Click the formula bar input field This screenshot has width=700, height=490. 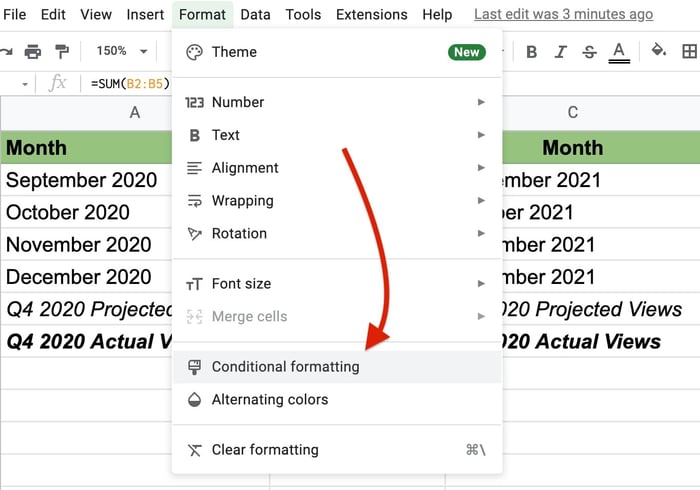130,83
